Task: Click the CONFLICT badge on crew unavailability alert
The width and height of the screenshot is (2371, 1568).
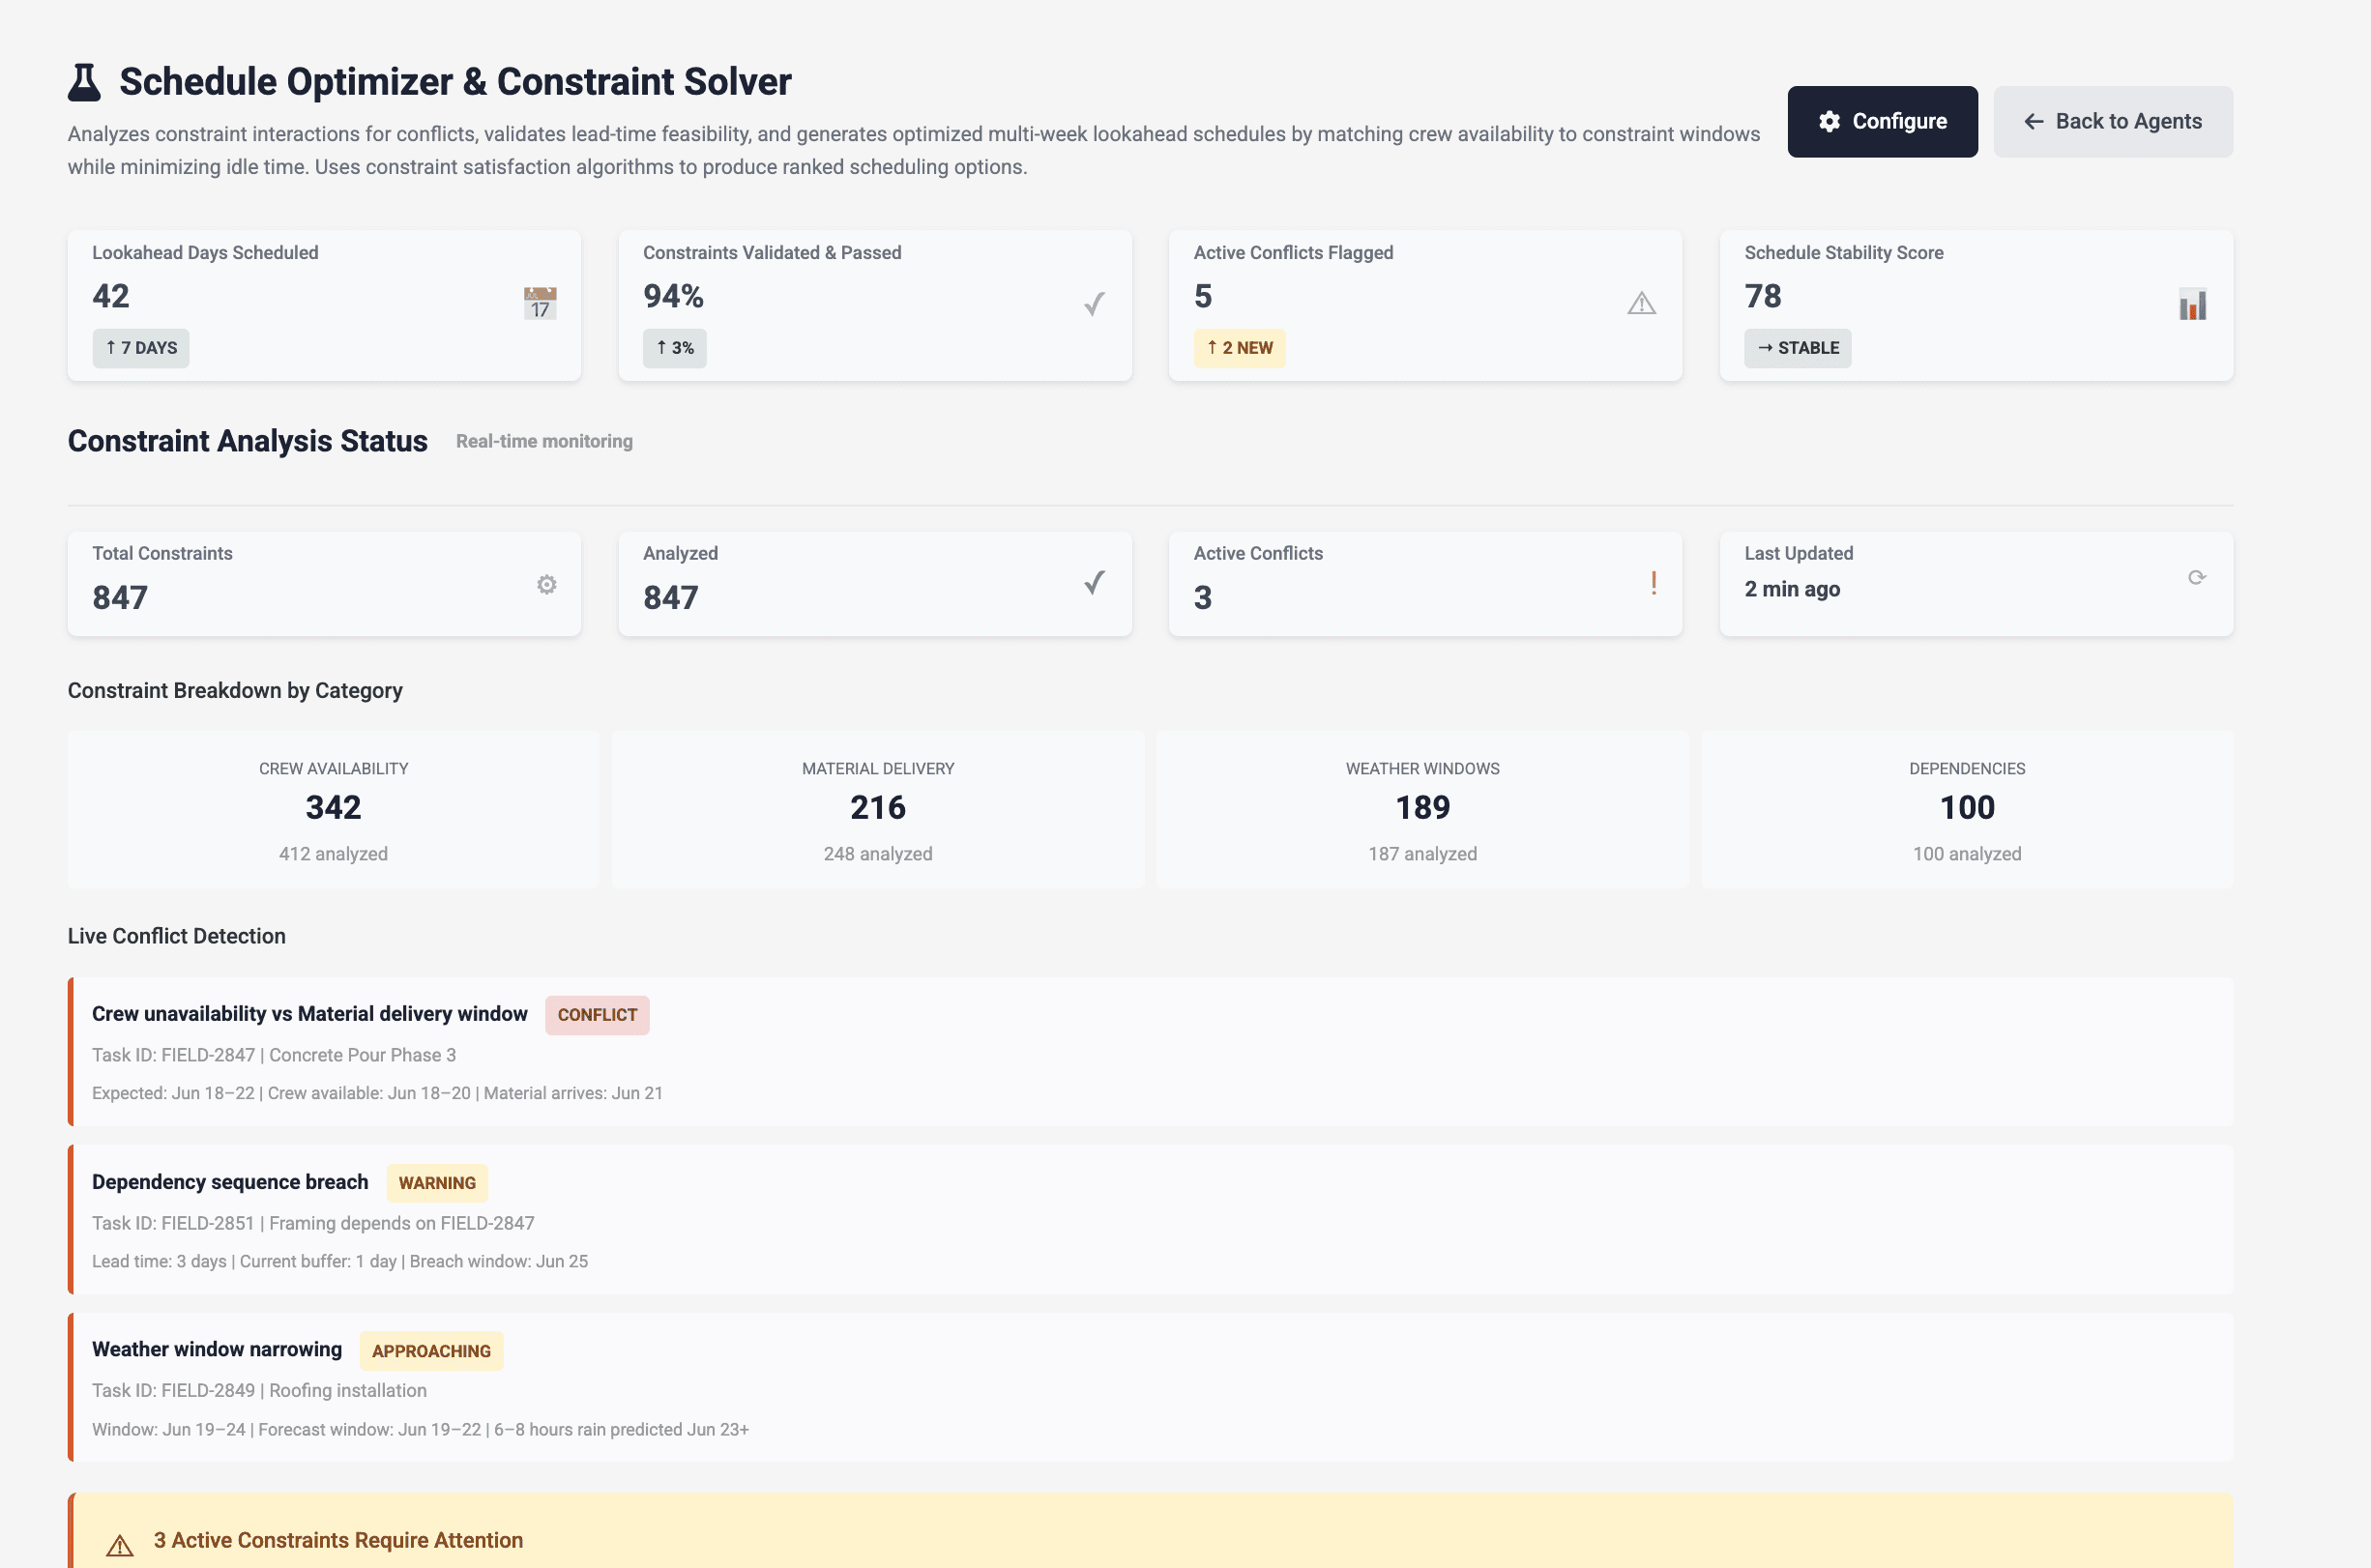Action: [x=597, y=1014]
